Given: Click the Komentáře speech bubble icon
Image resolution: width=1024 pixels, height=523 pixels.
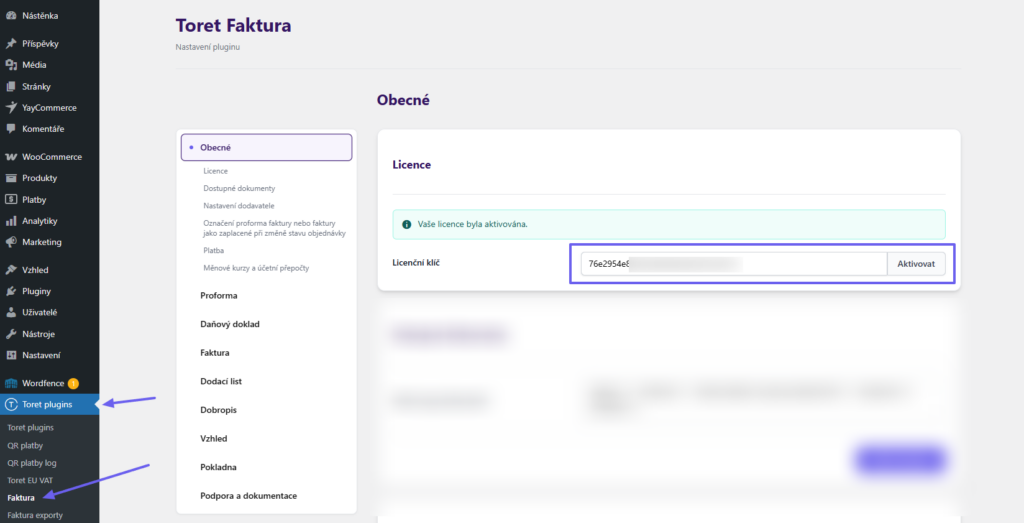Looking at the screenshot, I should [x=10, y=129].
